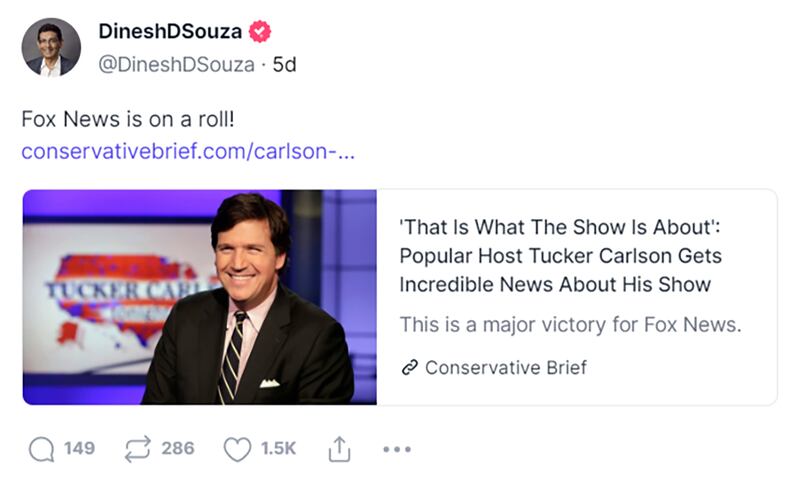Select the "Fox News is on a roll!" text
This screenshot has width=800, height=487.
[x=127, y=118]
